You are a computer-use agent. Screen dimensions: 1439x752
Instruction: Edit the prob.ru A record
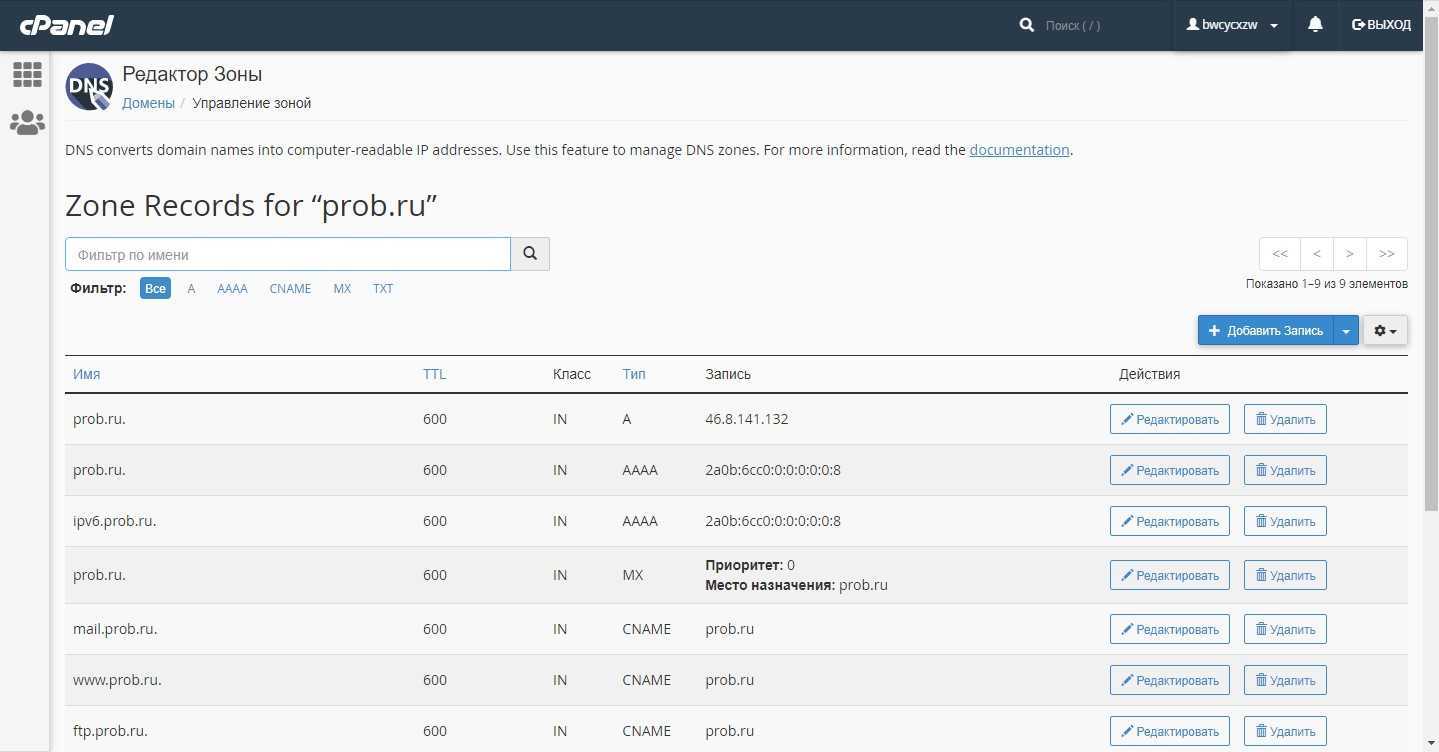pyautogui.click(x=1169, y=419)
